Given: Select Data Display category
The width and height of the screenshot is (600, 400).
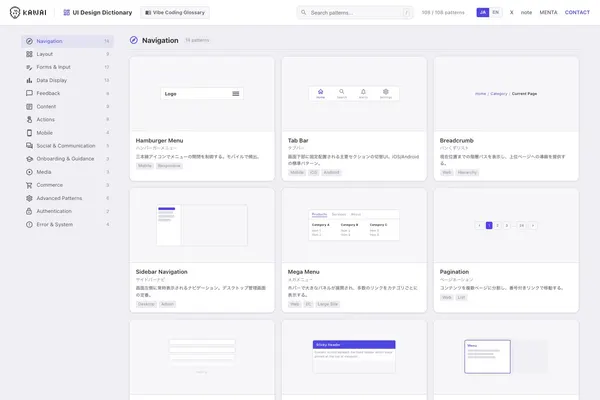Looking at the screenshot, I should (67, 80).
